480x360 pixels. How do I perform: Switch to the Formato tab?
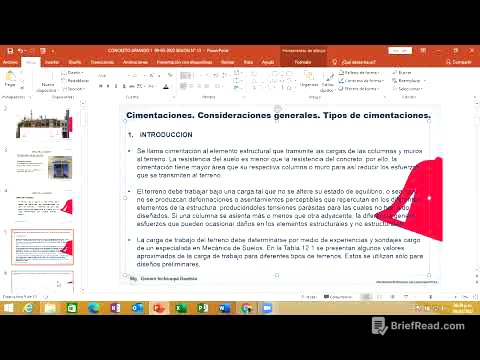[303, 62]
